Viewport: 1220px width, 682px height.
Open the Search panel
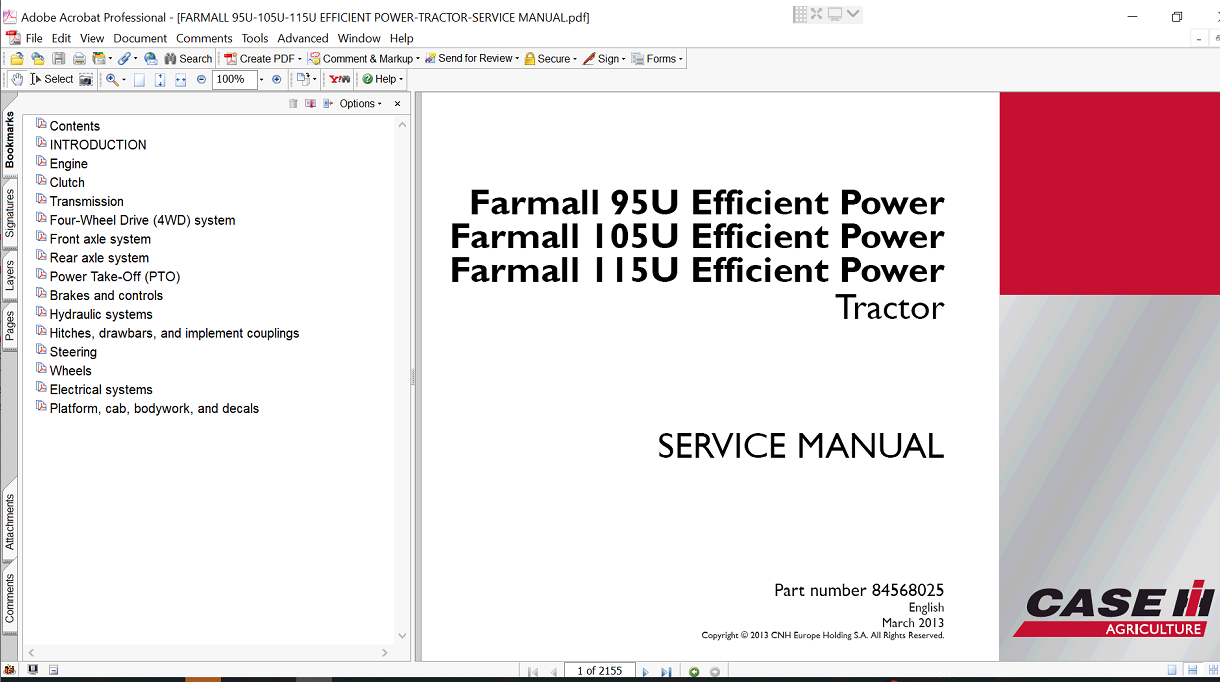pyautogui.click(x=188, y=58)
